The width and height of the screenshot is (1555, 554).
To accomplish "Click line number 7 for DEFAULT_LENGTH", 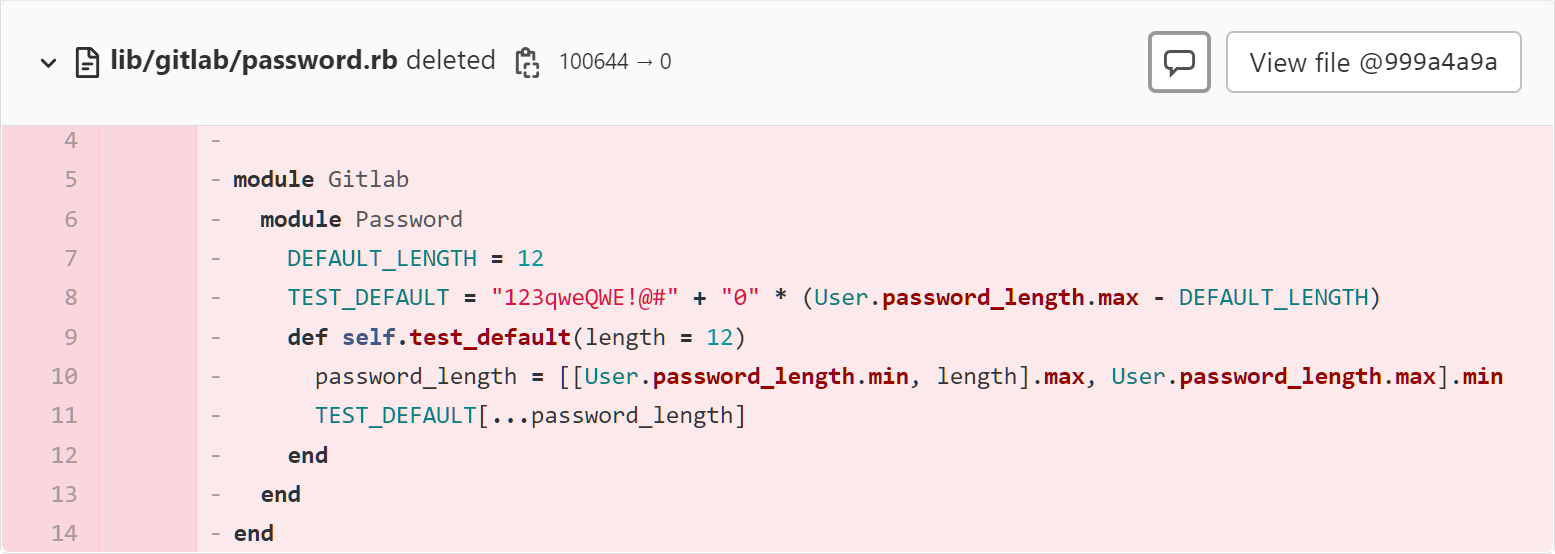I will pos(70,259).
